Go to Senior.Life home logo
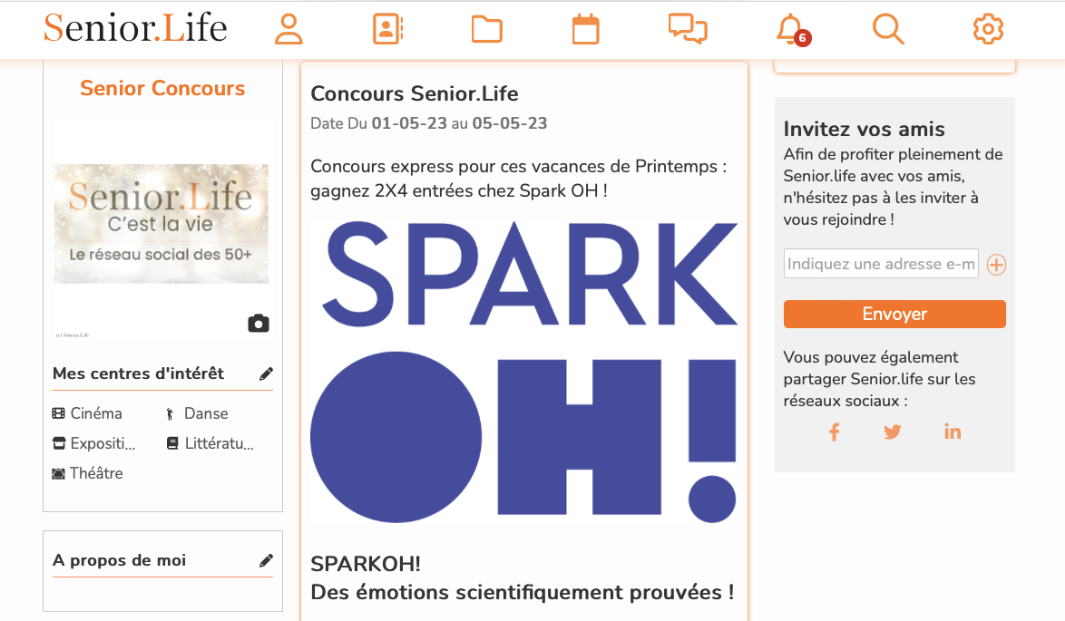The image size is (1065, 621). [135, 28]
